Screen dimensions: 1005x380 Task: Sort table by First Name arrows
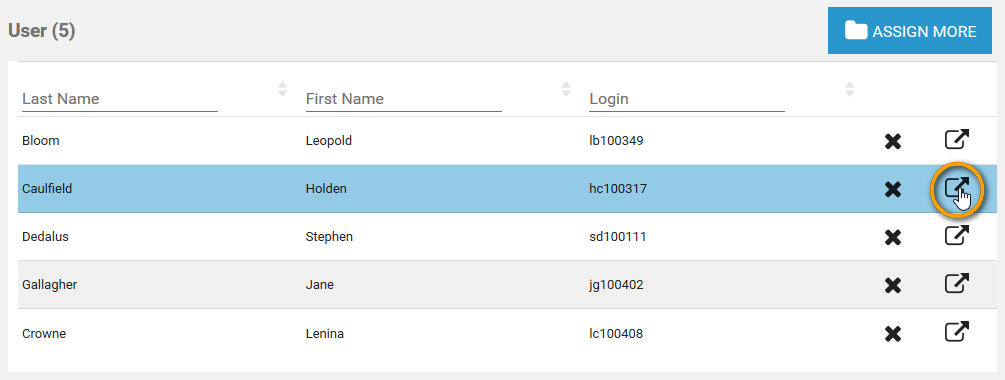pyautogui.click(x=566, y=89)
